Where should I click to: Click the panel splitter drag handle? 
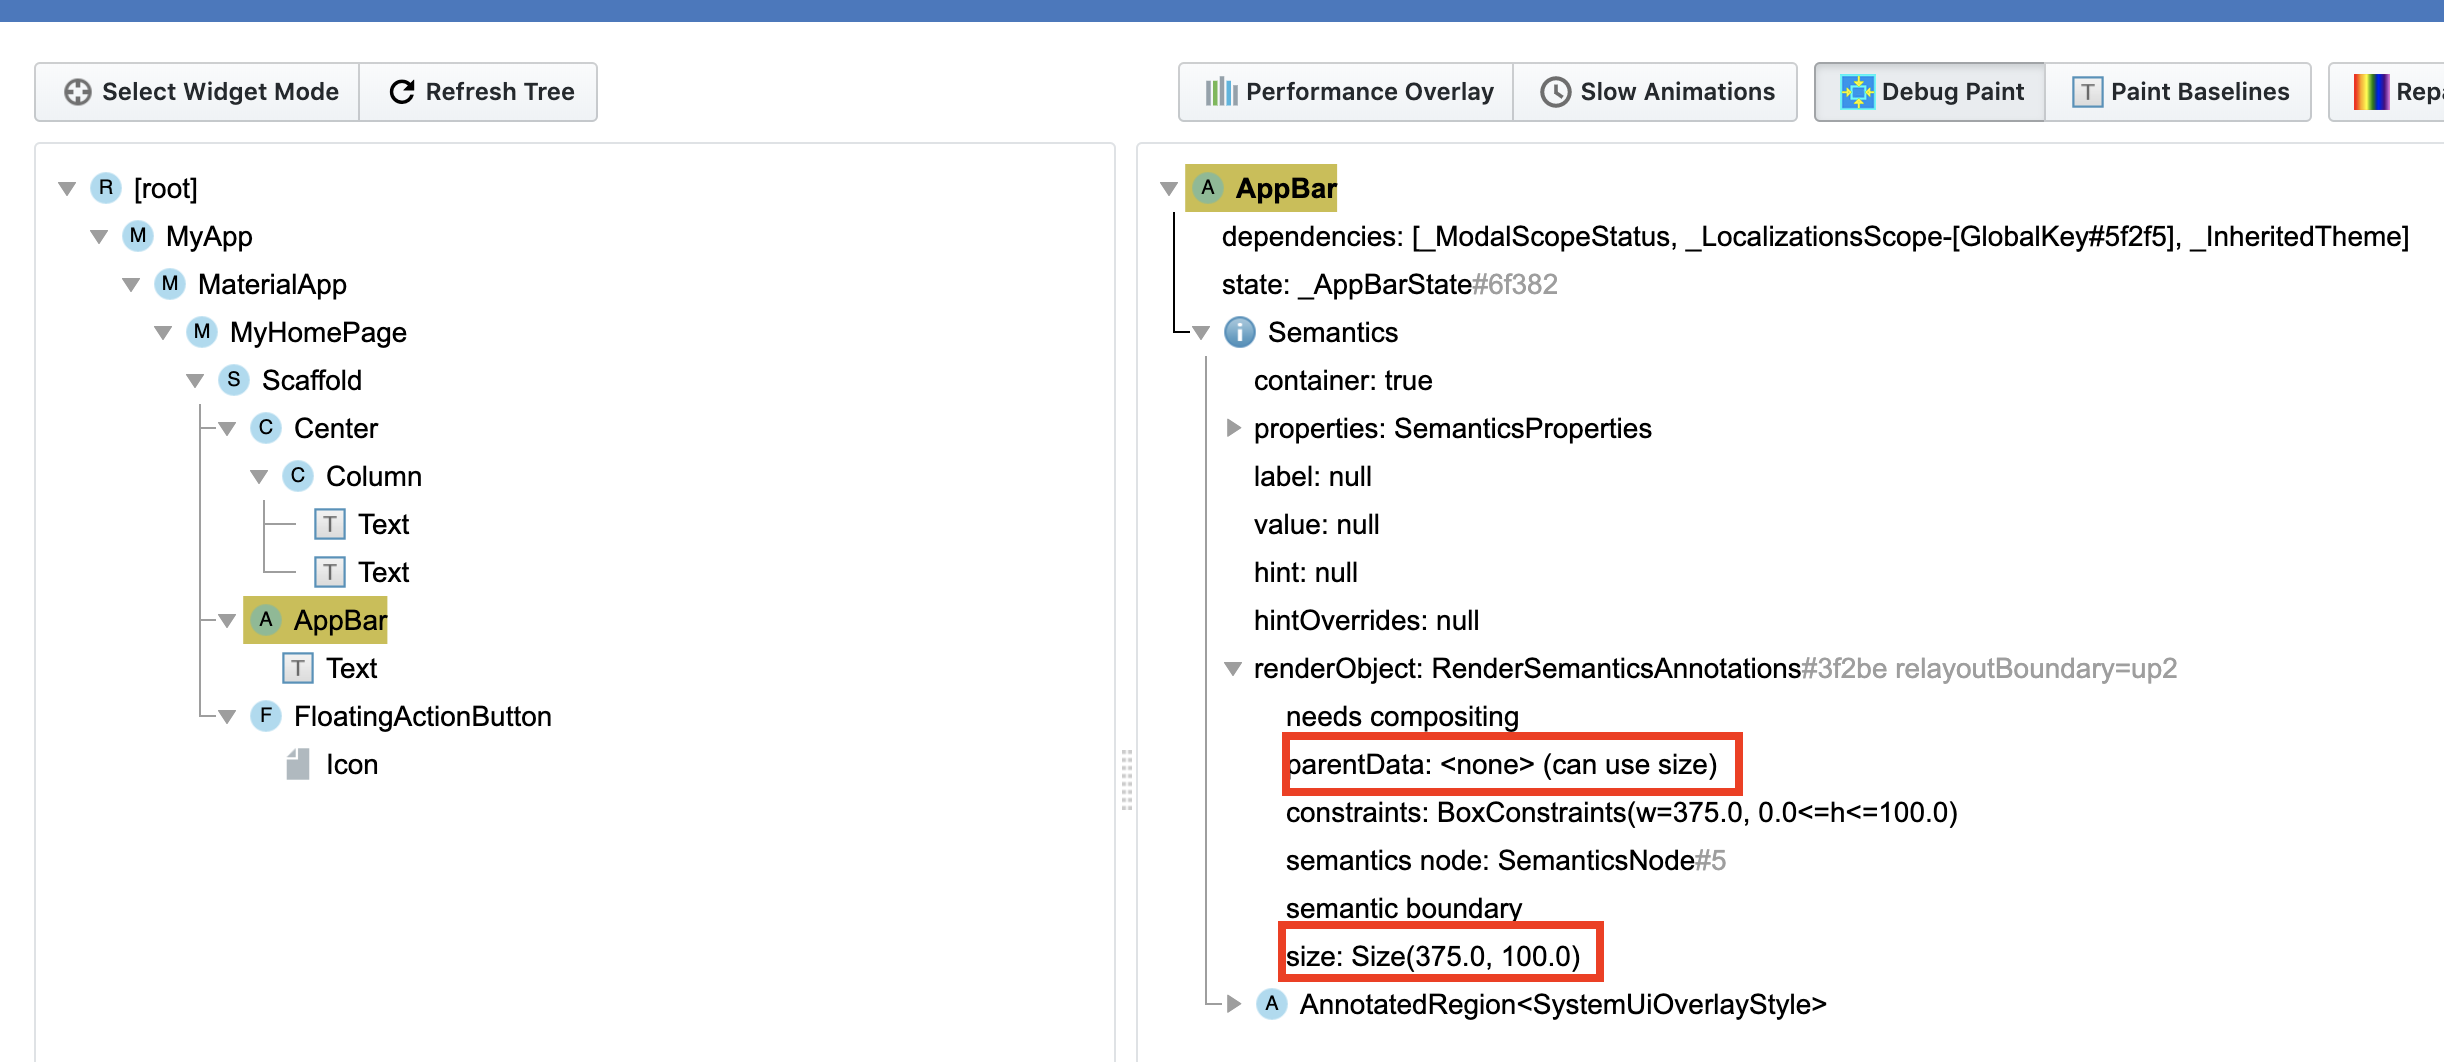[1126, 780]
